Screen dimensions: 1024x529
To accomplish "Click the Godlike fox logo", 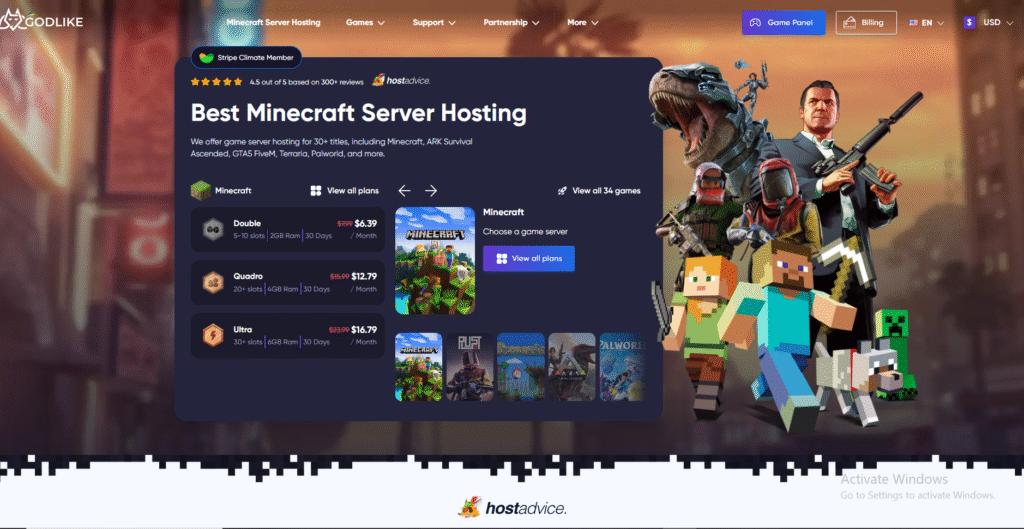I will (41, 22).
